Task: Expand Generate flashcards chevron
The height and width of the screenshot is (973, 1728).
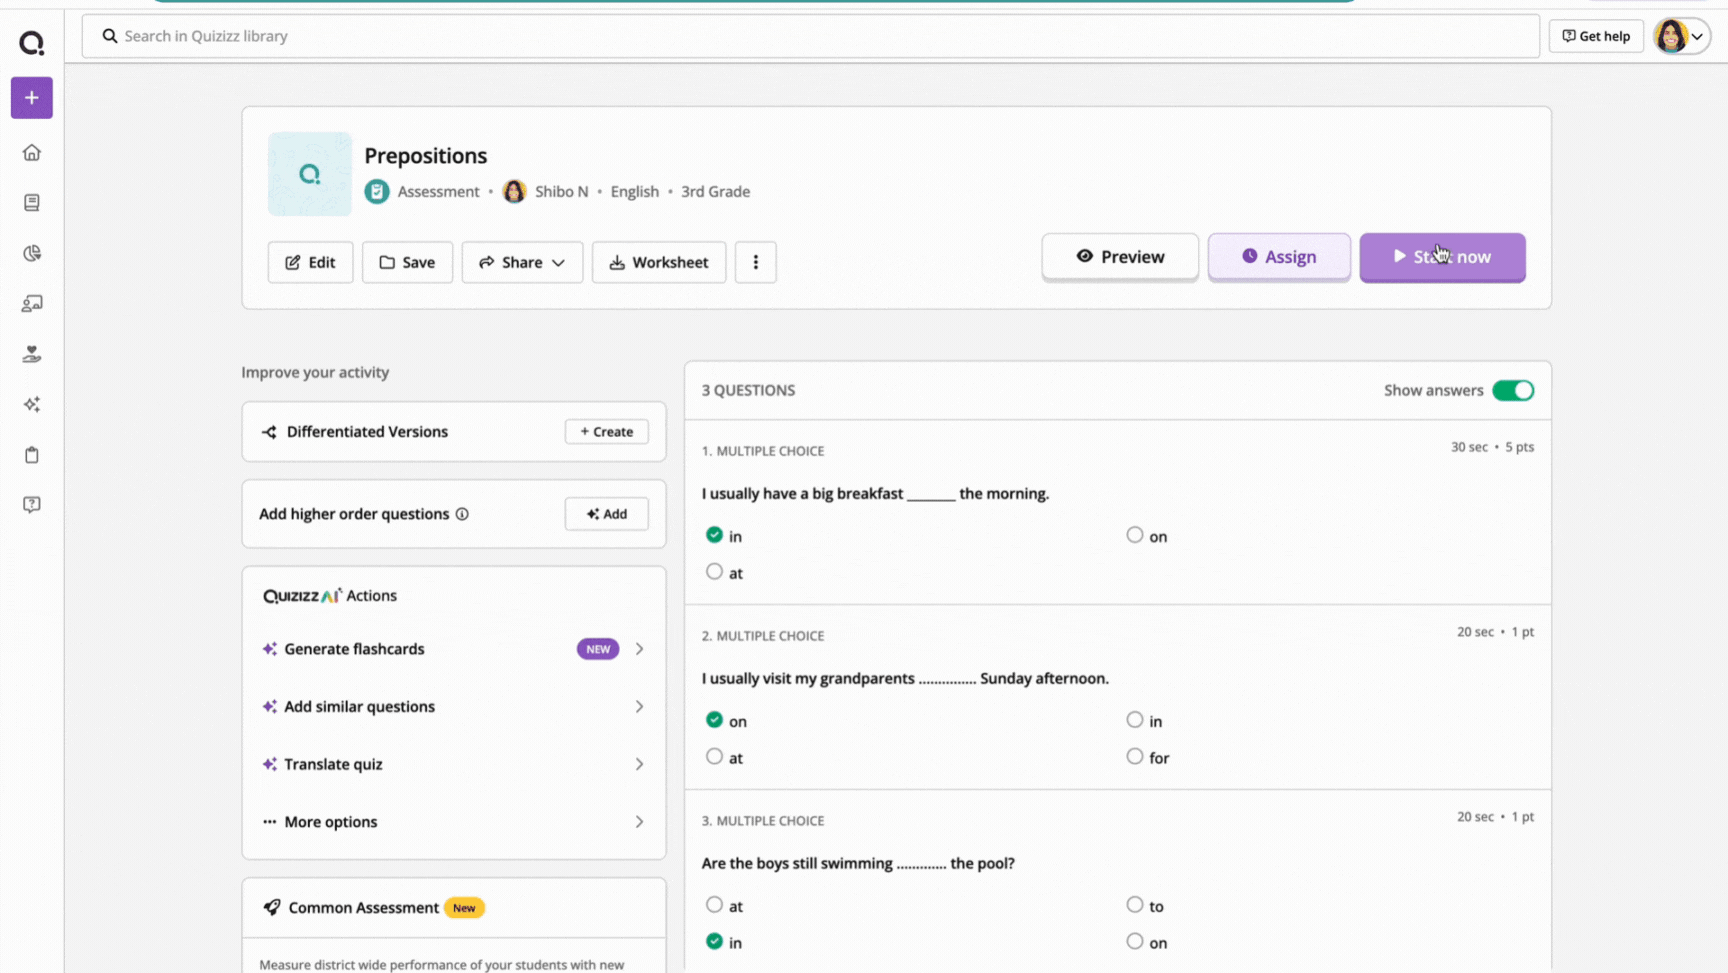Action: coord(639,649)
